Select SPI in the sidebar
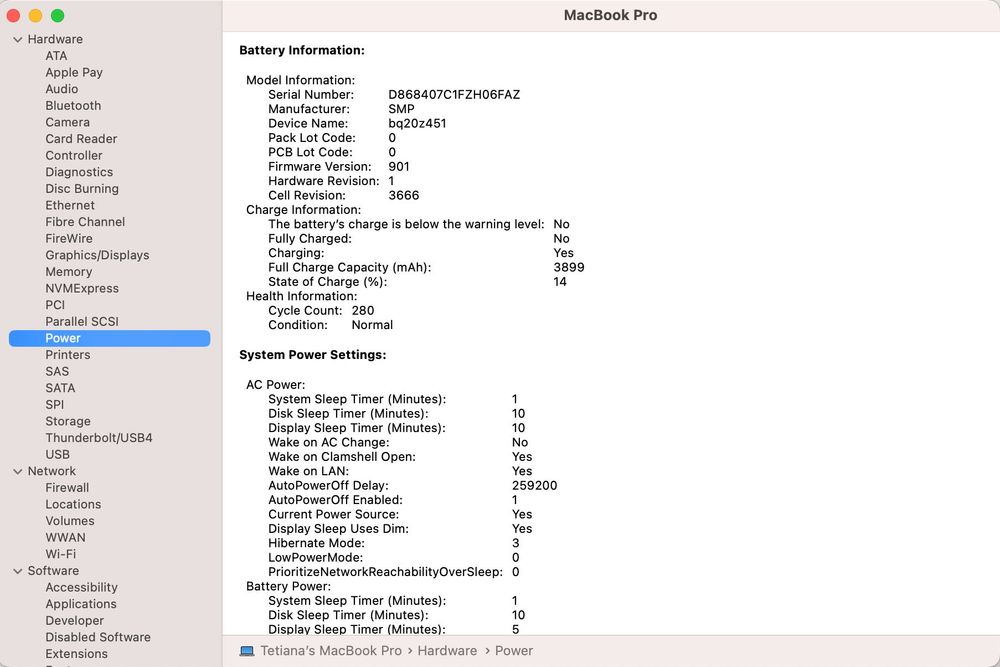Image resolution: width=1000 pixels, height=667 pixels. point(55,404)
